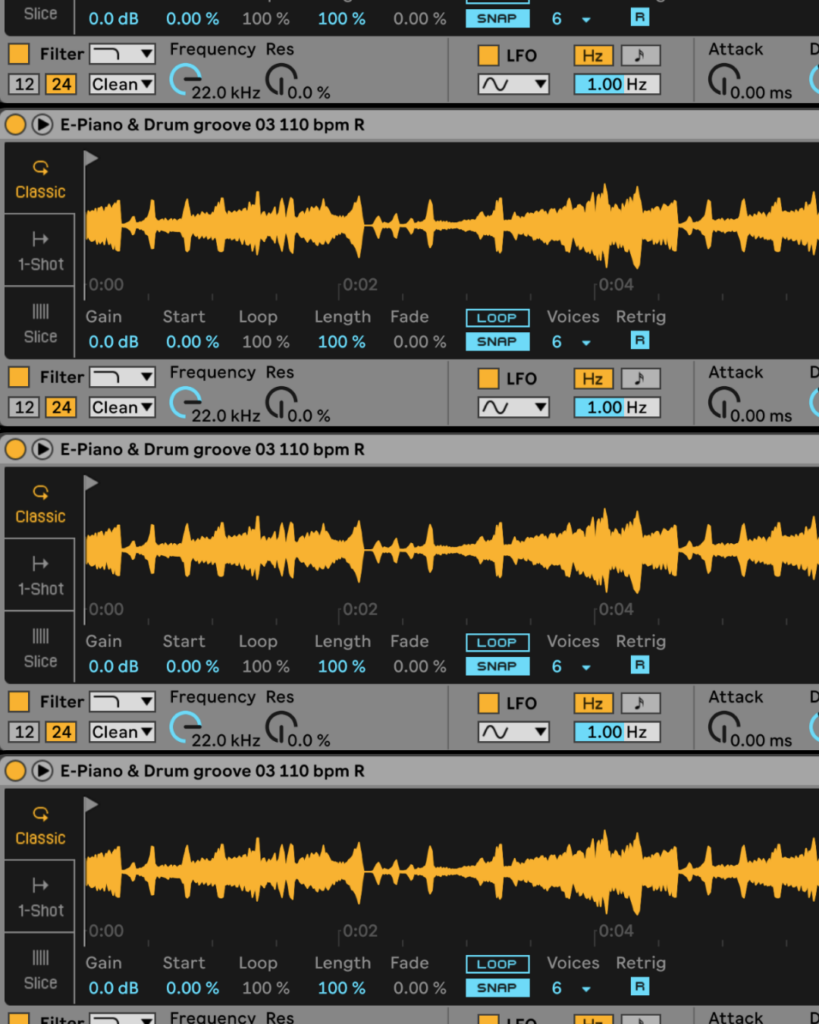Open the filter Clean circuit dropdown
819x1024 pixels.
pos(120,84)
